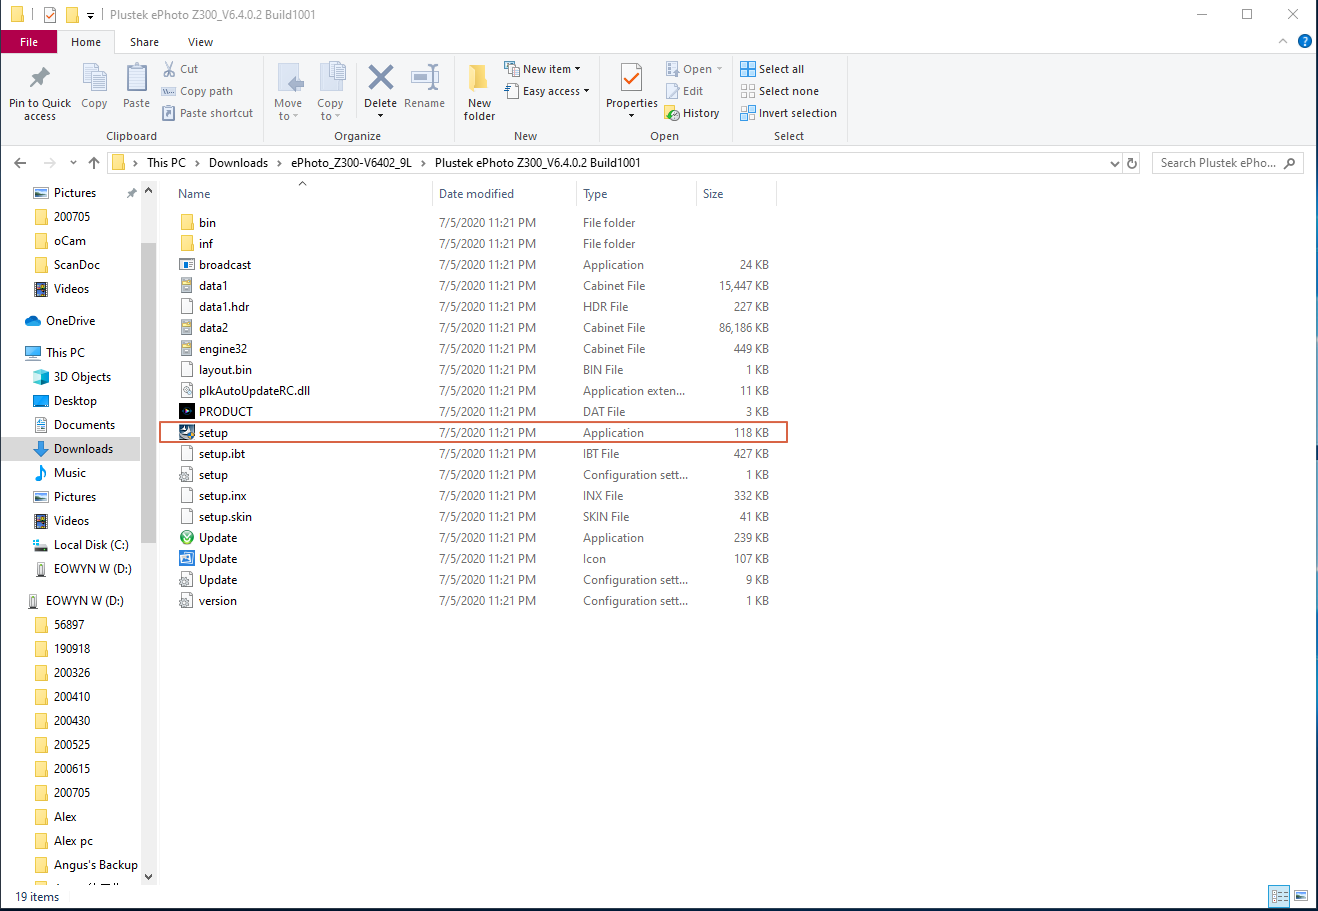1318x911 pixels.
Task: Expand the address bar history dropdown
Action: pos(1115,163)
